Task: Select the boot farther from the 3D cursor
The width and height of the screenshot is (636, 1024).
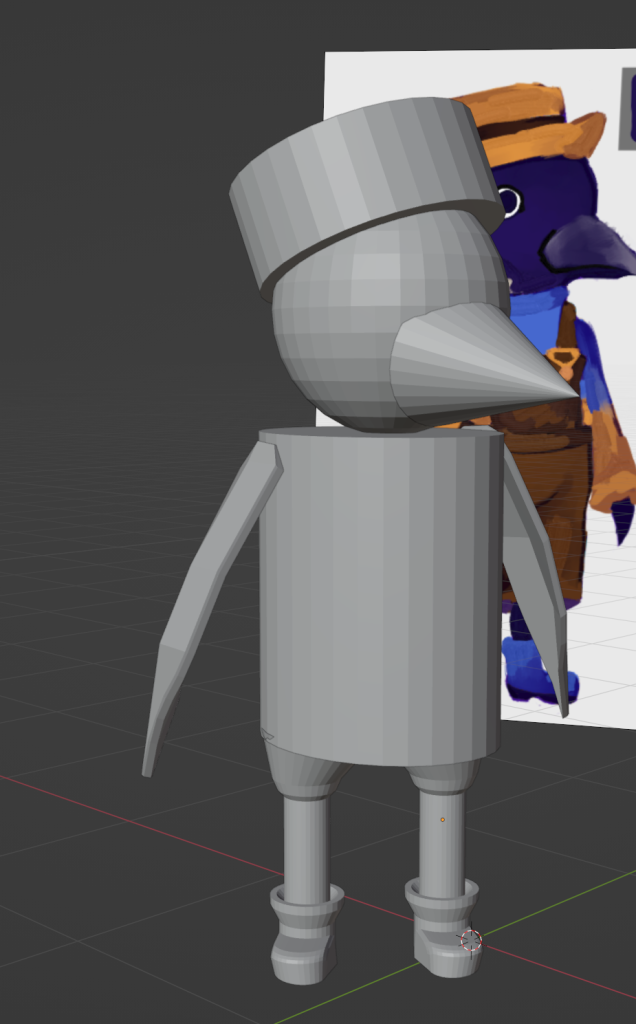Action: (x=305, y=940)
